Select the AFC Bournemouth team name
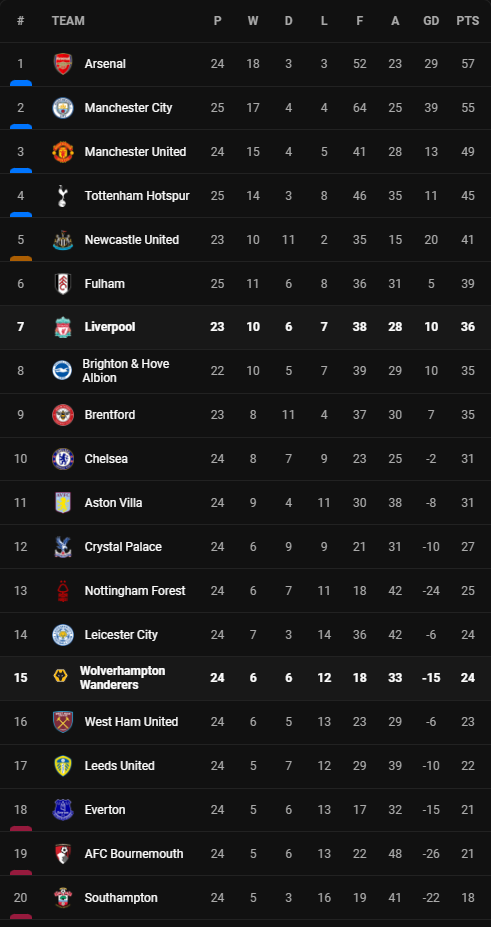Image resolution: width=491 pixels, height=927 pixels. pyautogui.click(x=134, y=854)
